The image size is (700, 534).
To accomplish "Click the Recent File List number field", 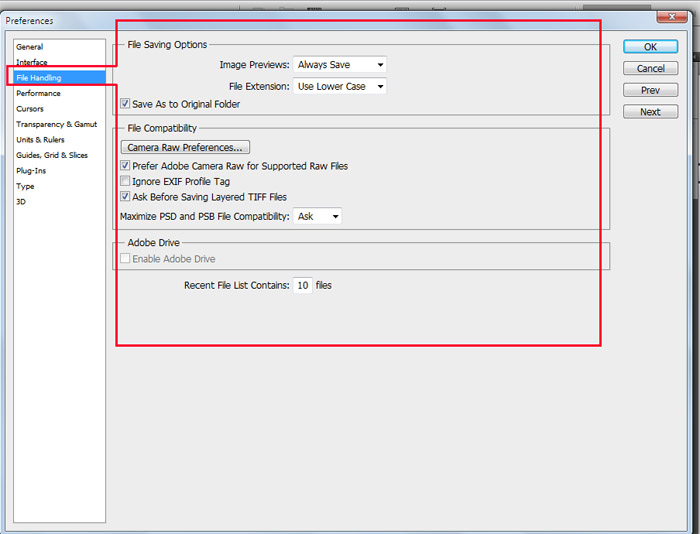I will click(302, 286).
